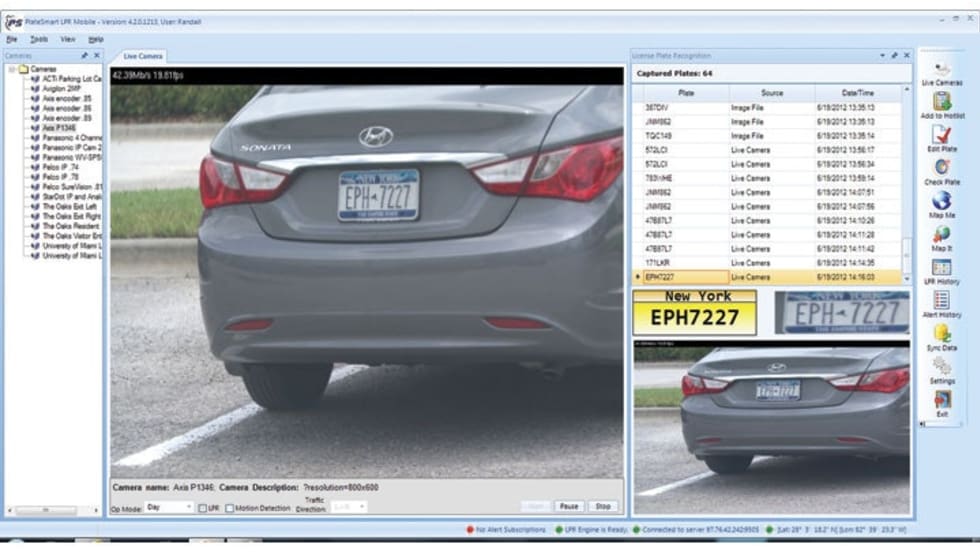
Task: Open the Tools menu
Action: point(38,39)
